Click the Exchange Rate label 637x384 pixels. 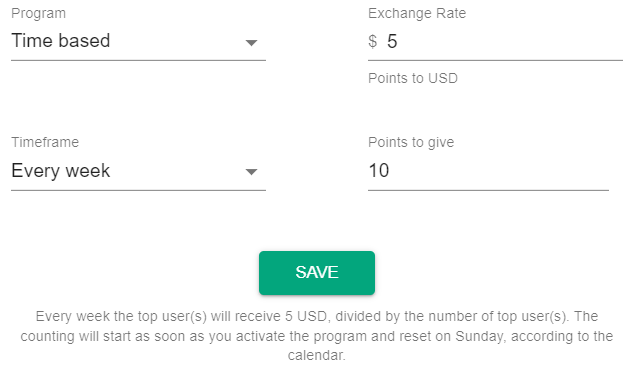pyautogui.click(x=417, y=13)
